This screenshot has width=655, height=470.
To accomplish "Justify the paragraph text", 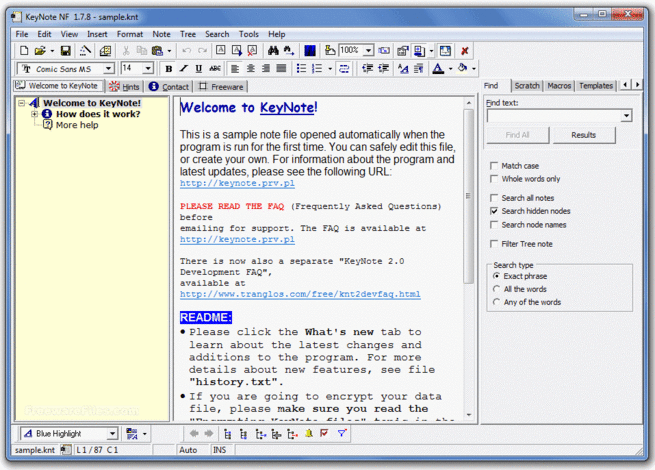I will coord(281,69).
